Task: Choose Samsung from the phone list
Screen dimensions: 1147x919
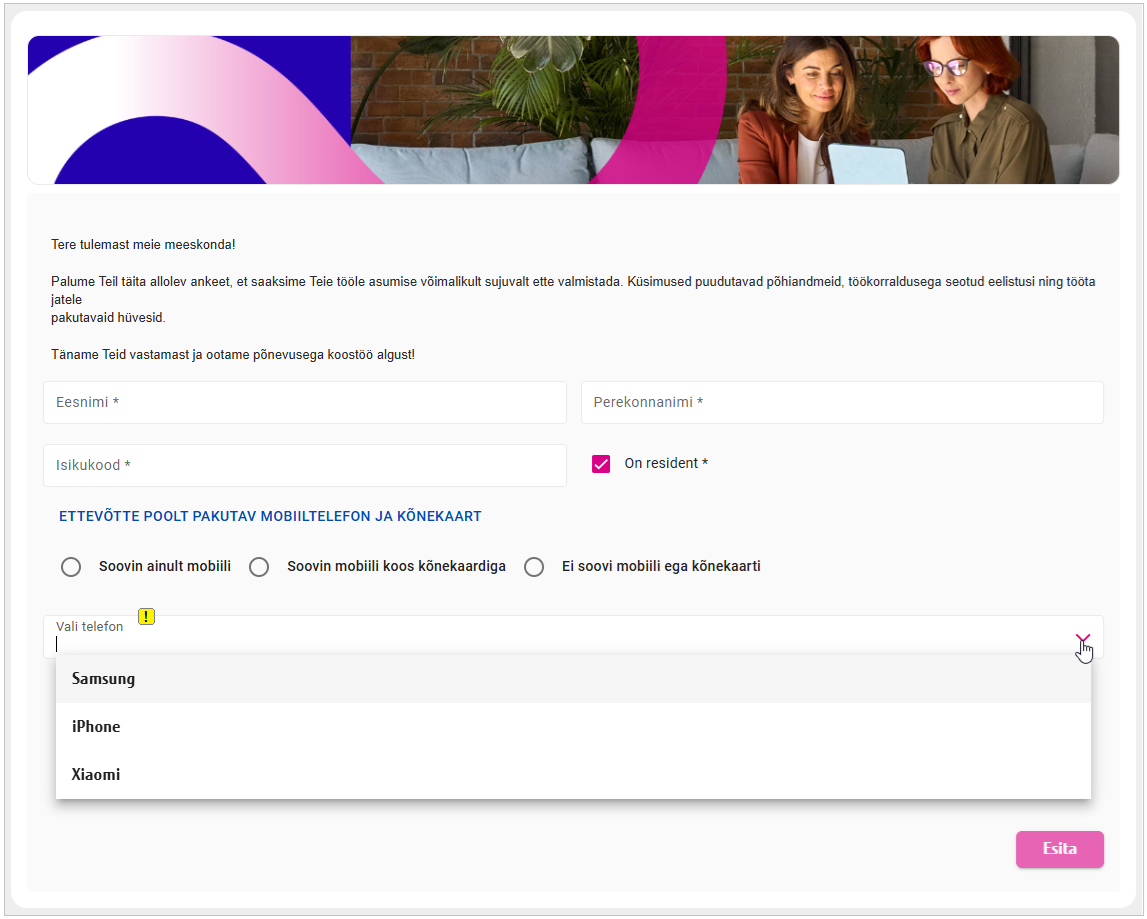Action: pos(573,679)
